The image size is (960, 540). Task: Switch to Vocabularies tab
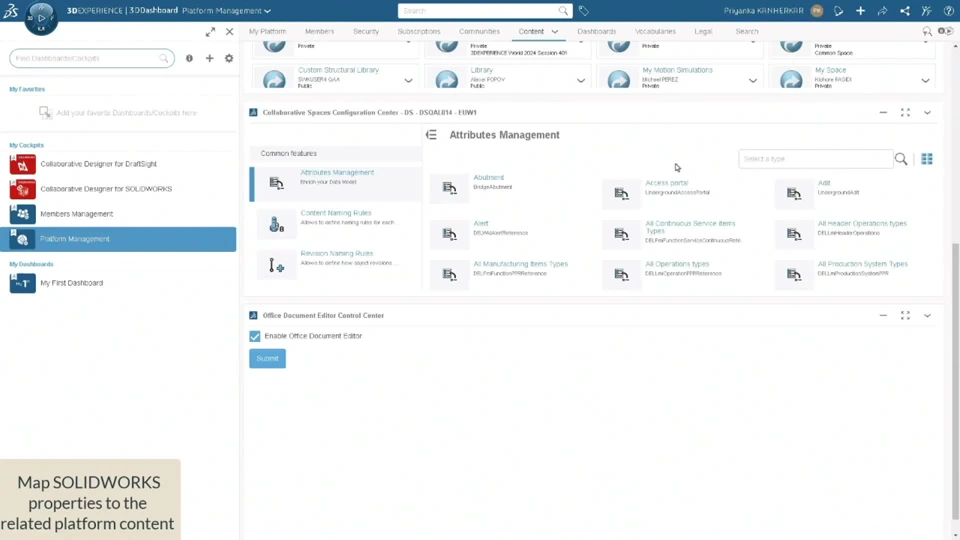655,31
